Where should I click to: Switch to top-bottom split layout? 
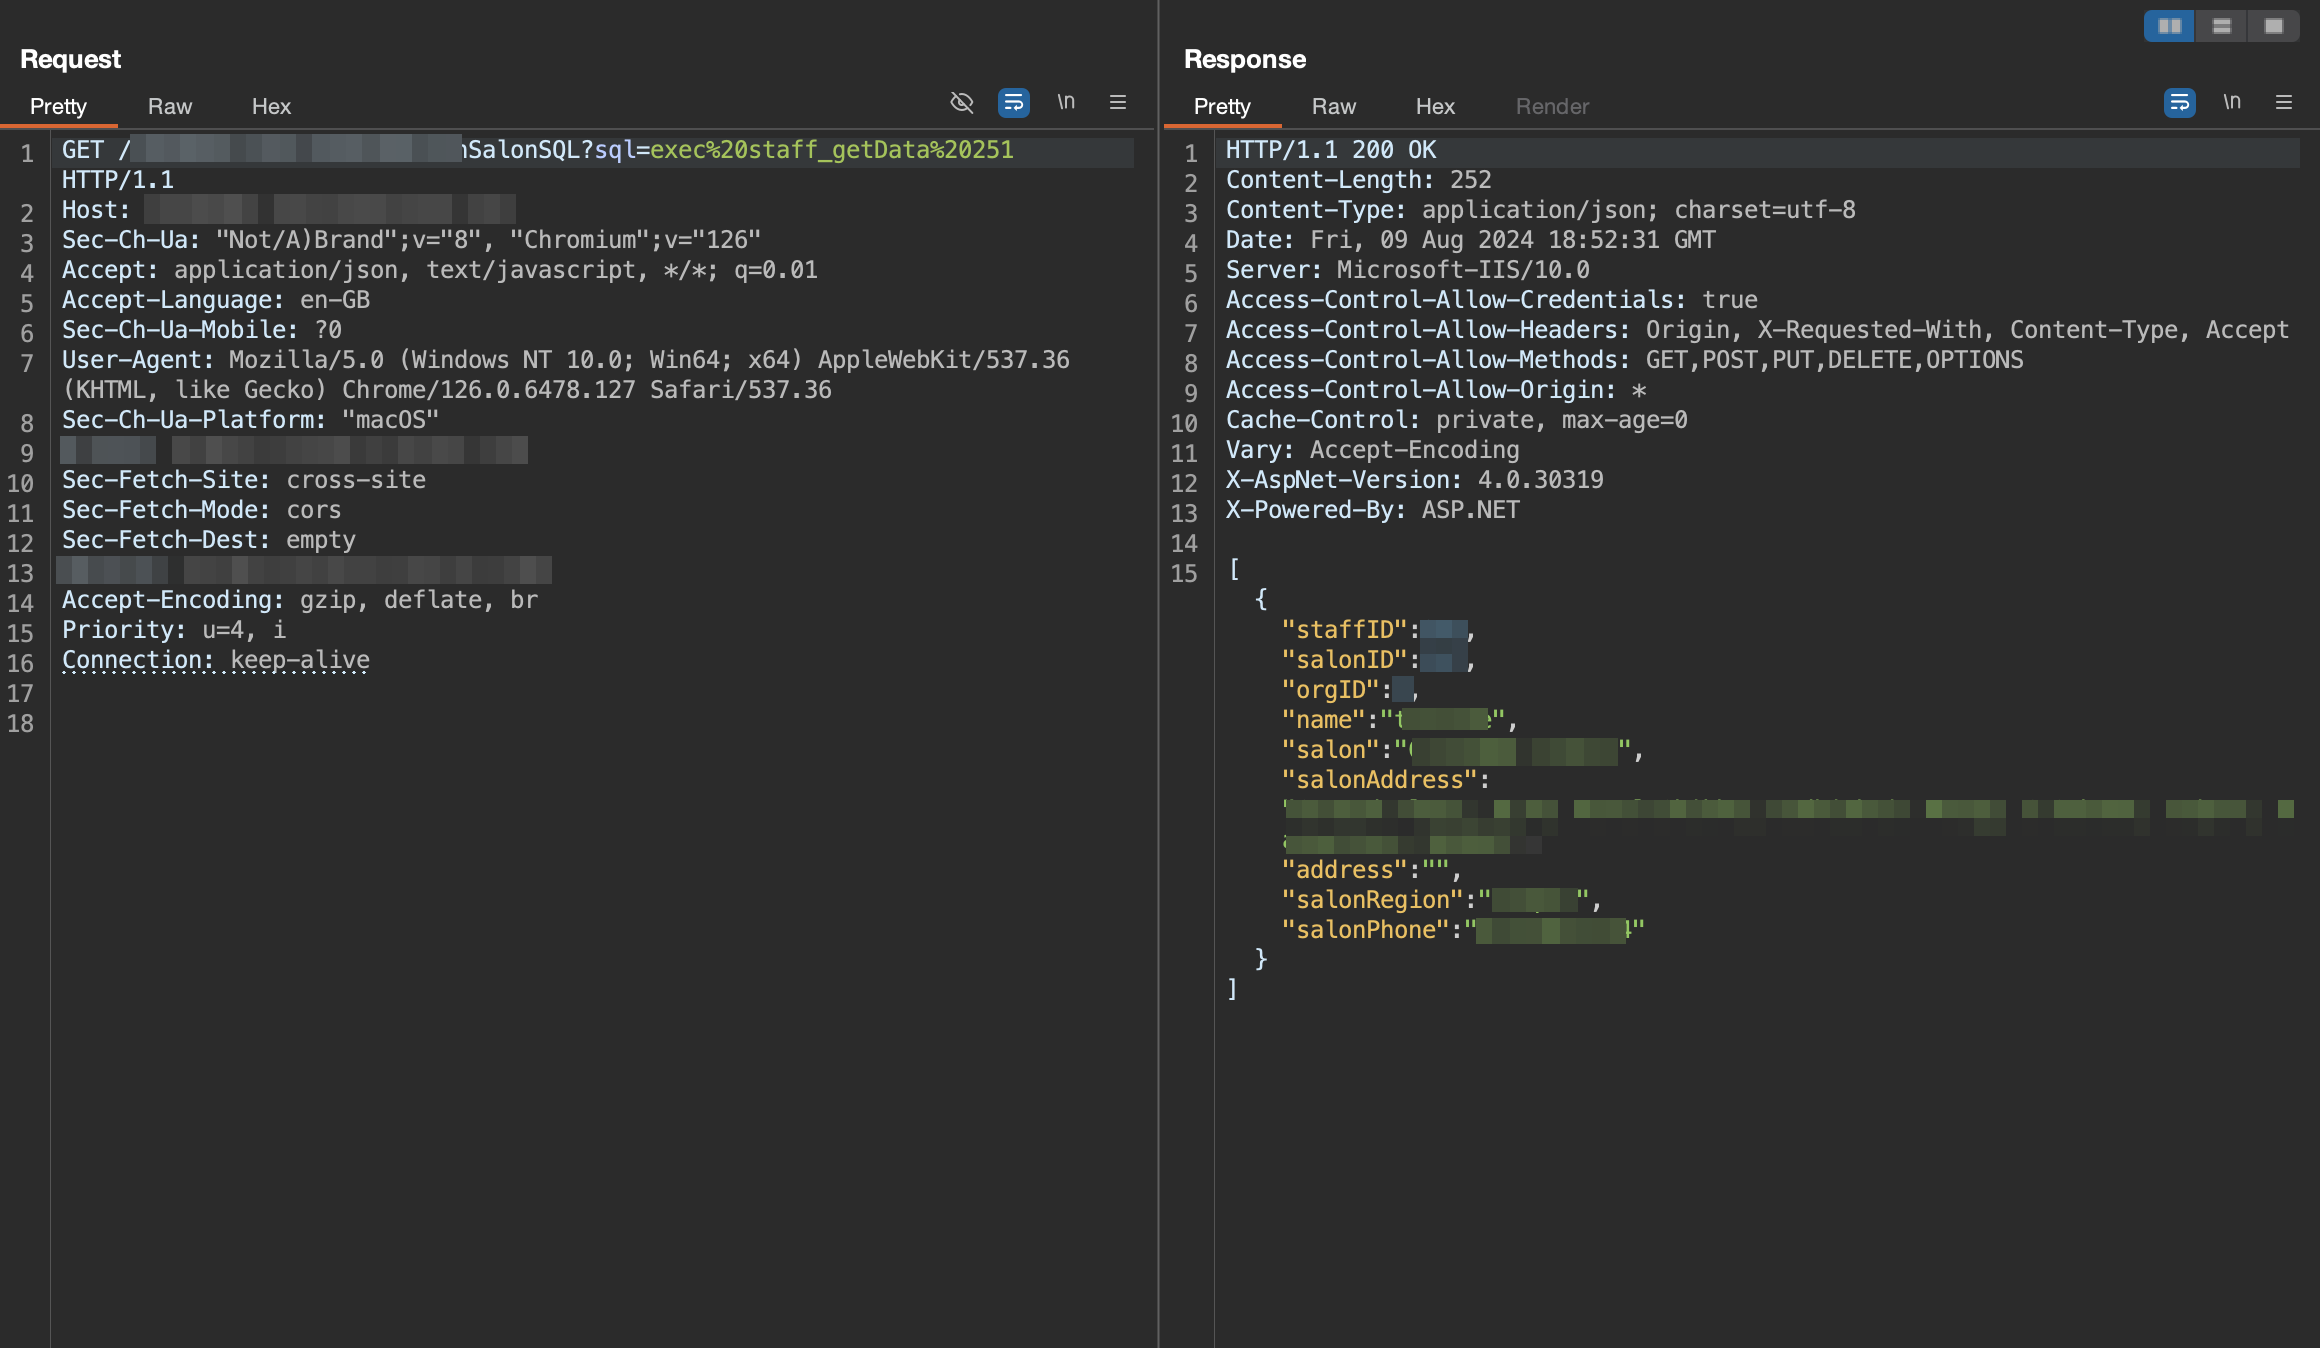point(2221,26)
